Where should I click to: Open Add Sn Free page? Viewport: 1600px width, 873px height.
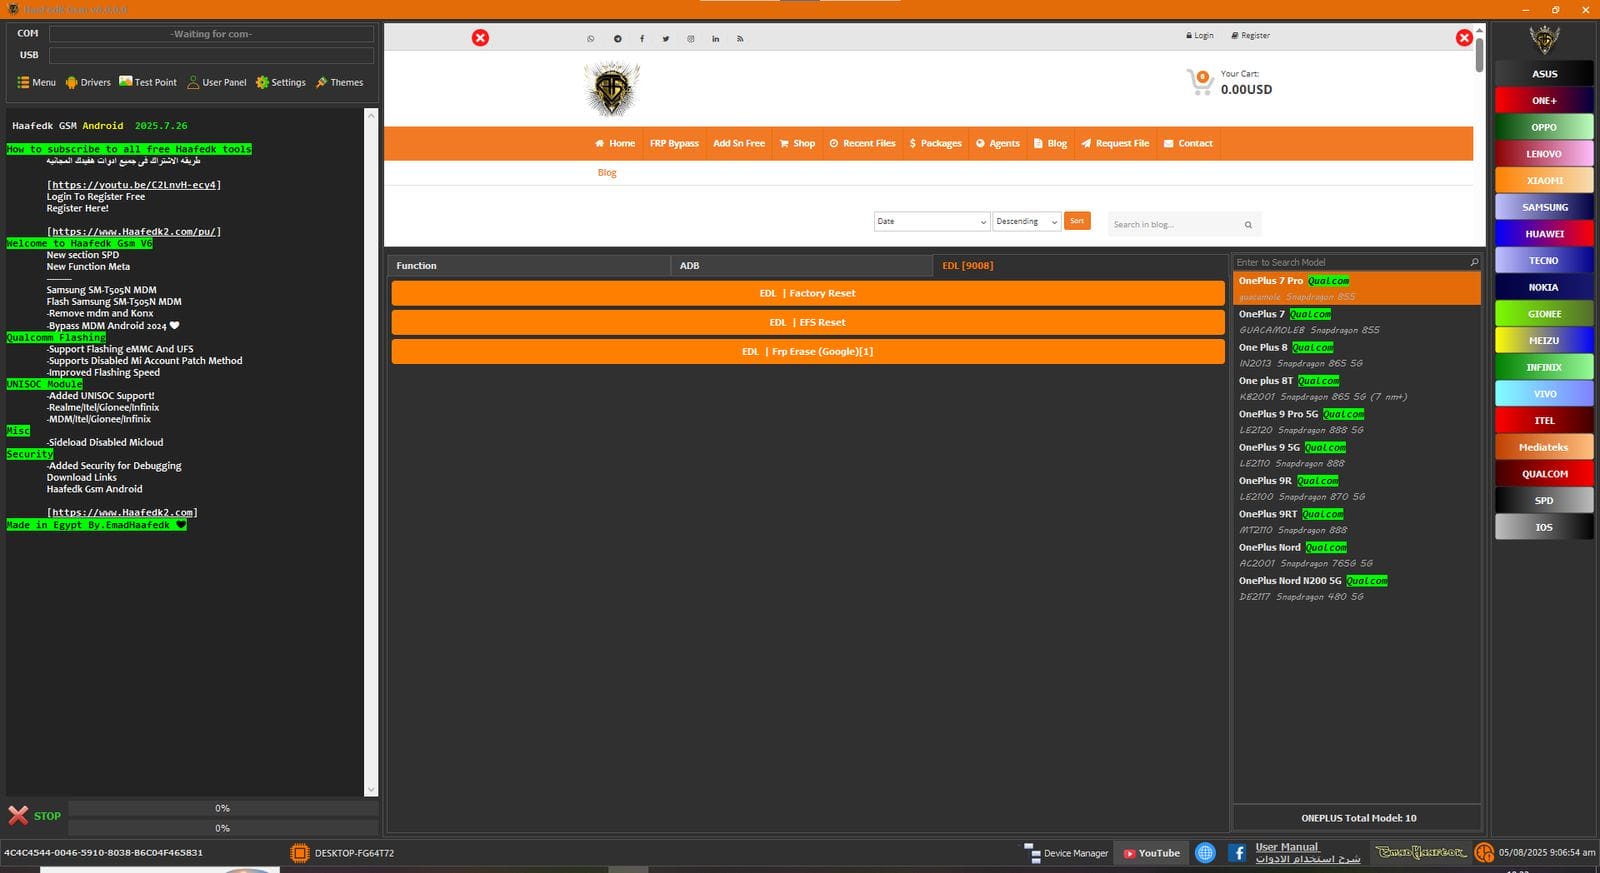[x=739, y=143]
